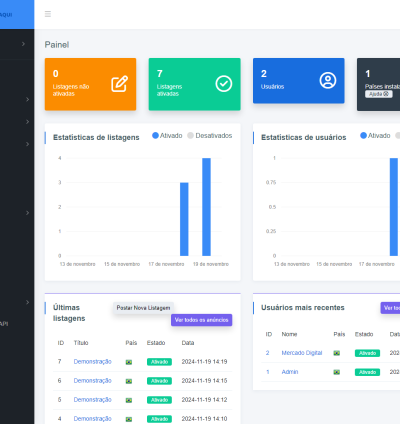Open Mercado Digital user link
The image size is (400, 424).
[x=302, y=353]
